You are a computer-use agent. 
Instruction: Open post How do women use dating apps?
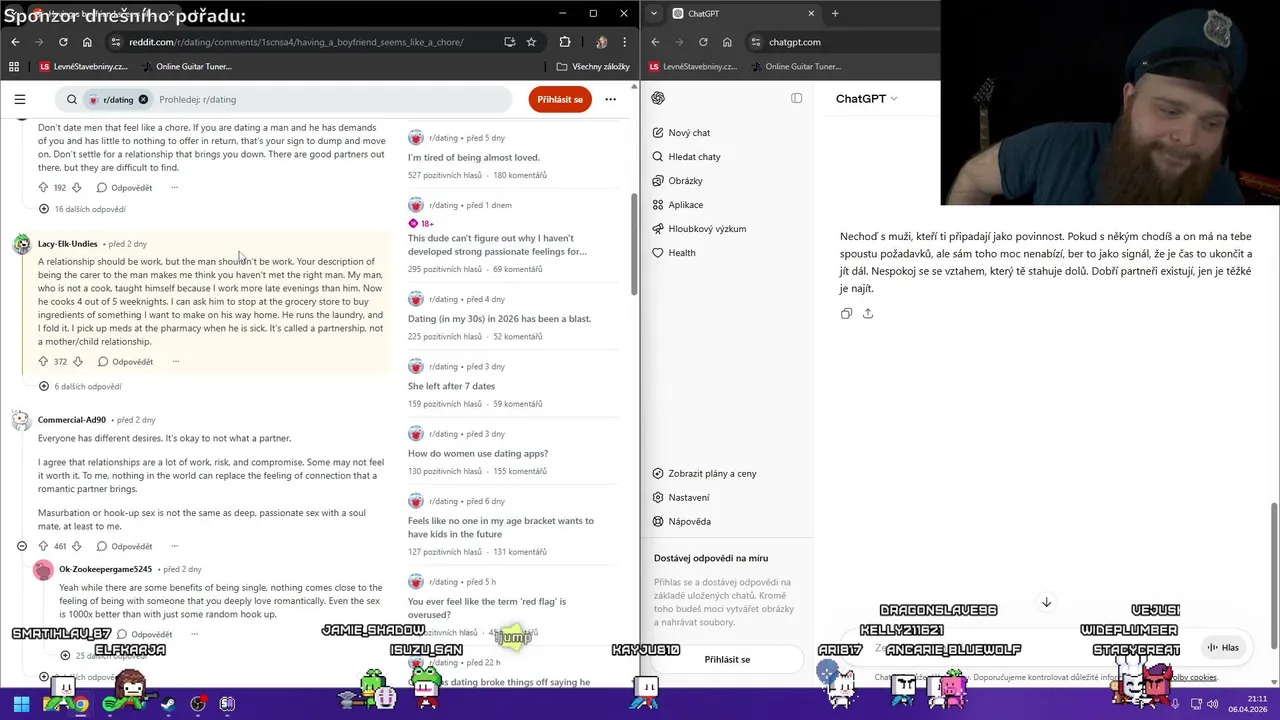point(478,453)
